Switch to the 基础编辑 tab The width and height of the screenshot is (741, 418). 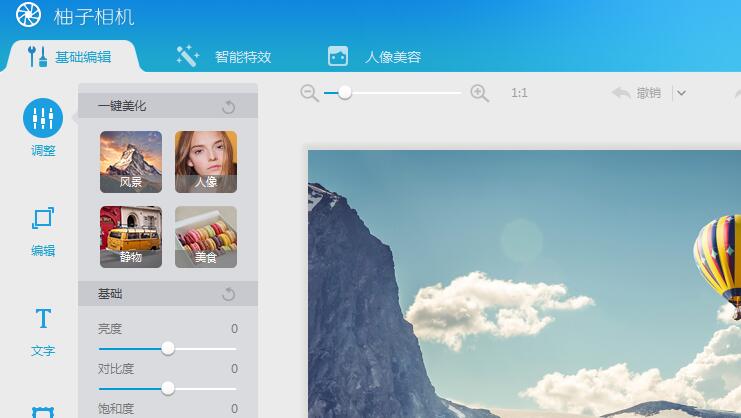tap(71, 57)
